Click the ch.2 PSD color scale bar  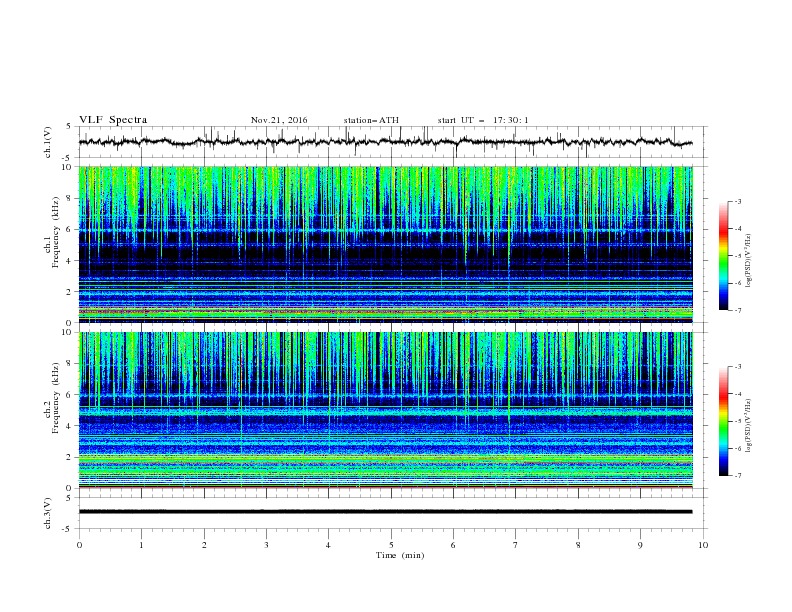point(723,421)
